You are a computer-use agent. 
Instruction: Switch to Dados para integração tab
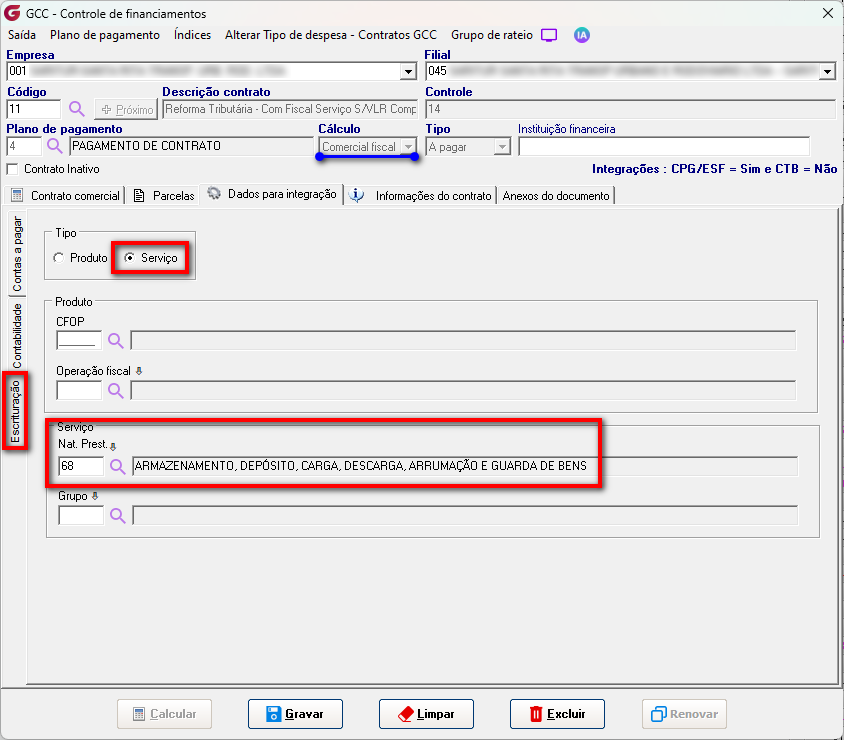pyautogui.click(x=272, y=194)
